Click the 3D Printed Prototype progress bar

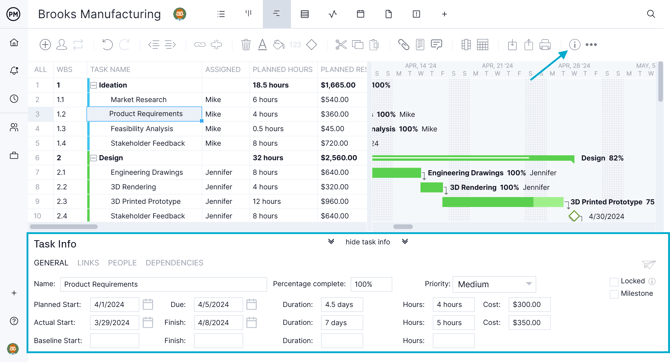tap(502, 202)
